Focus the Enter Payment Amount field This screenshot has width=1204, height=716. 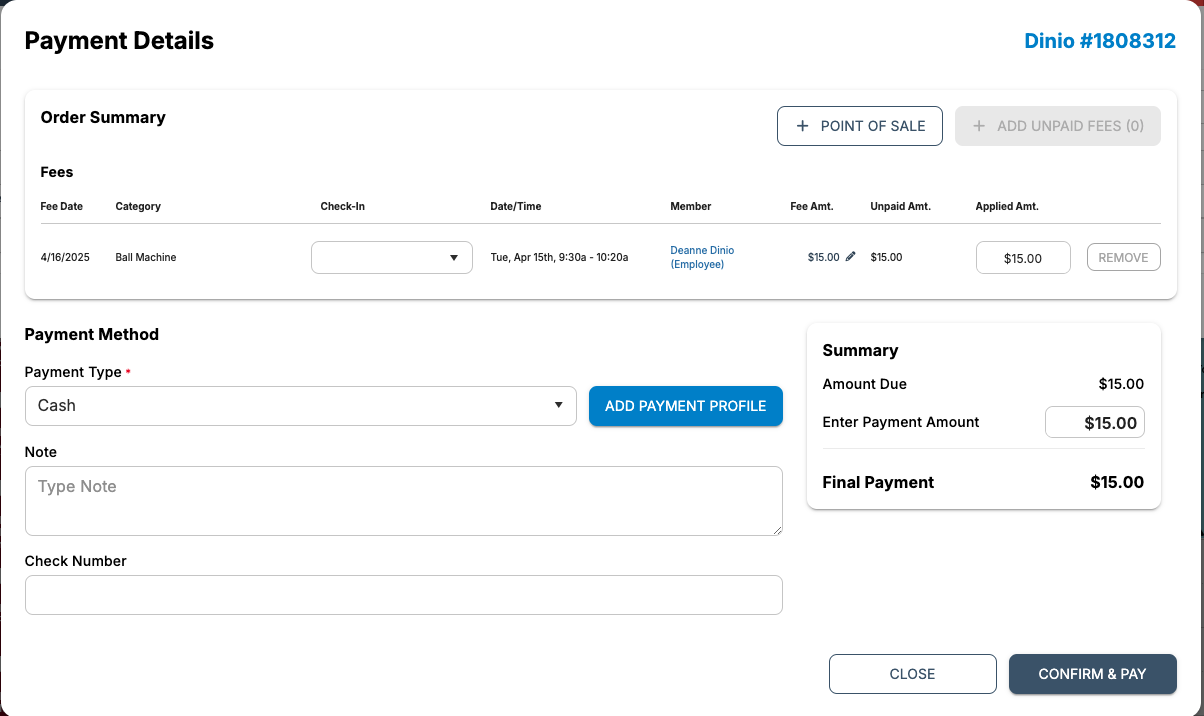click(1095, 422)
